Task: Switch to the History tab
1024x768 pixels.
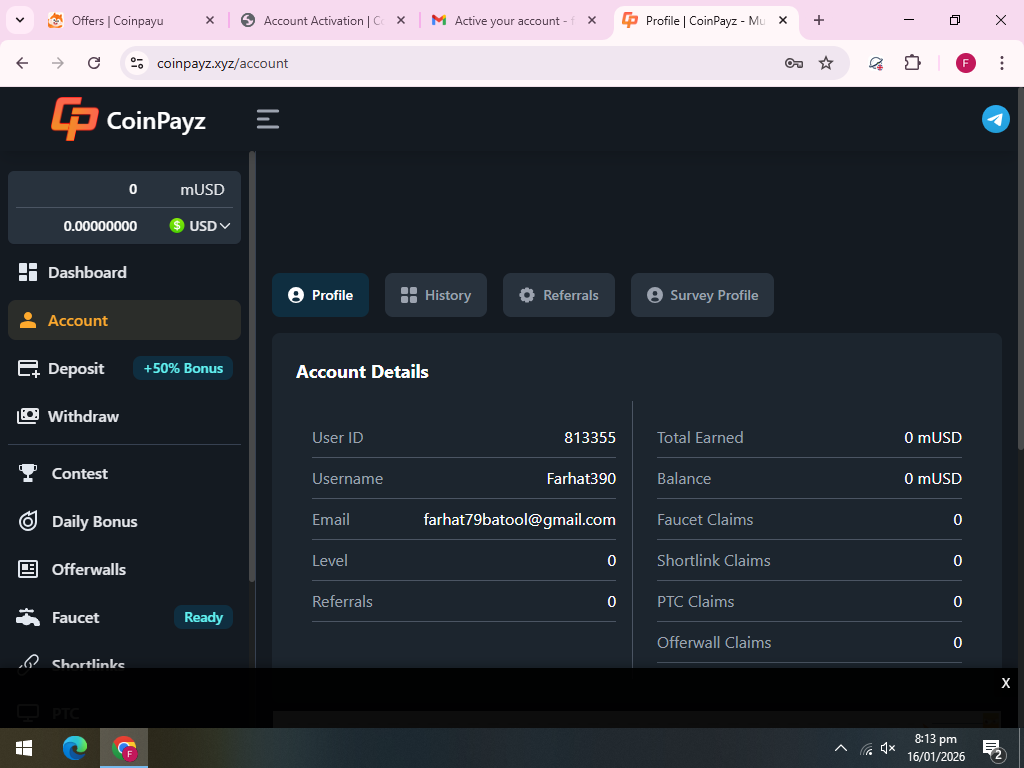Action: [x=436, y=295]
